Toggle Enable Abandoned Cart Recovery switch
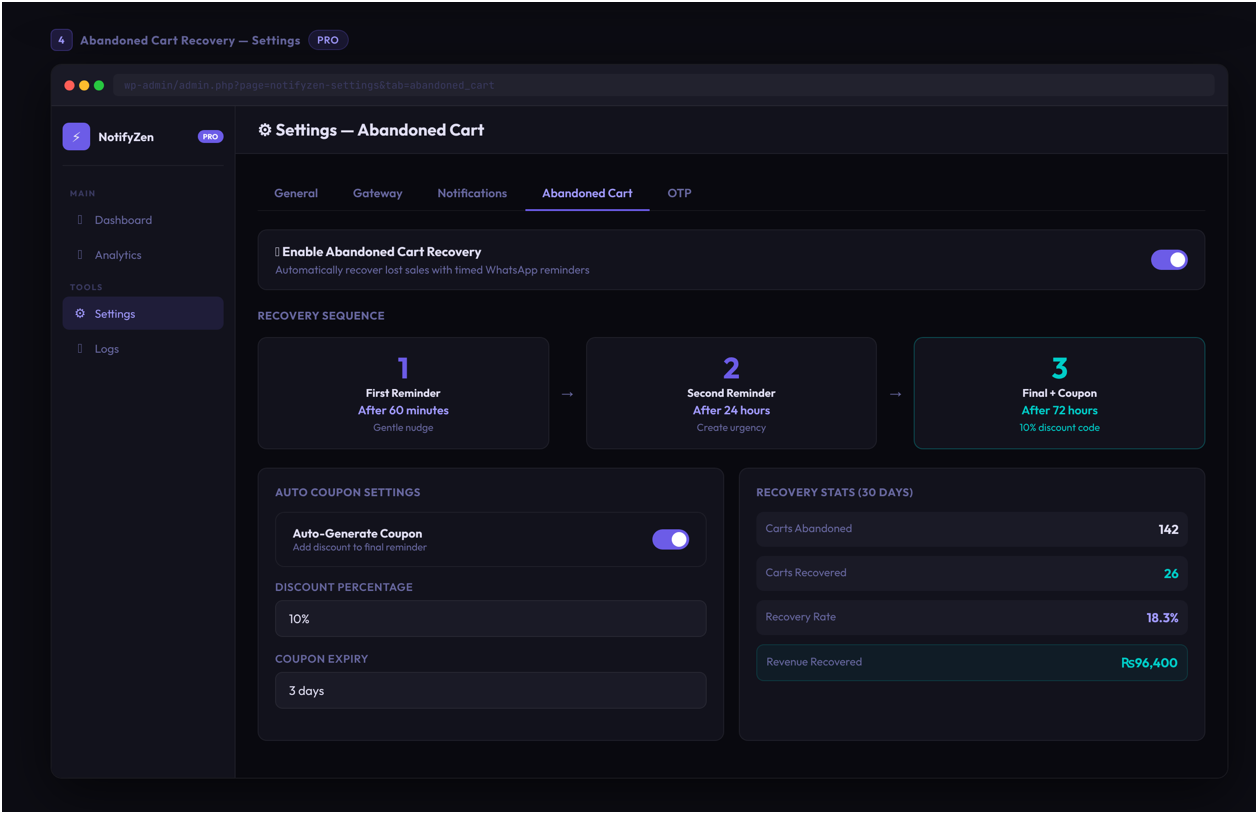Image resolution: width=1258 pixels, height=814 pixels. tap(1169, 260)
